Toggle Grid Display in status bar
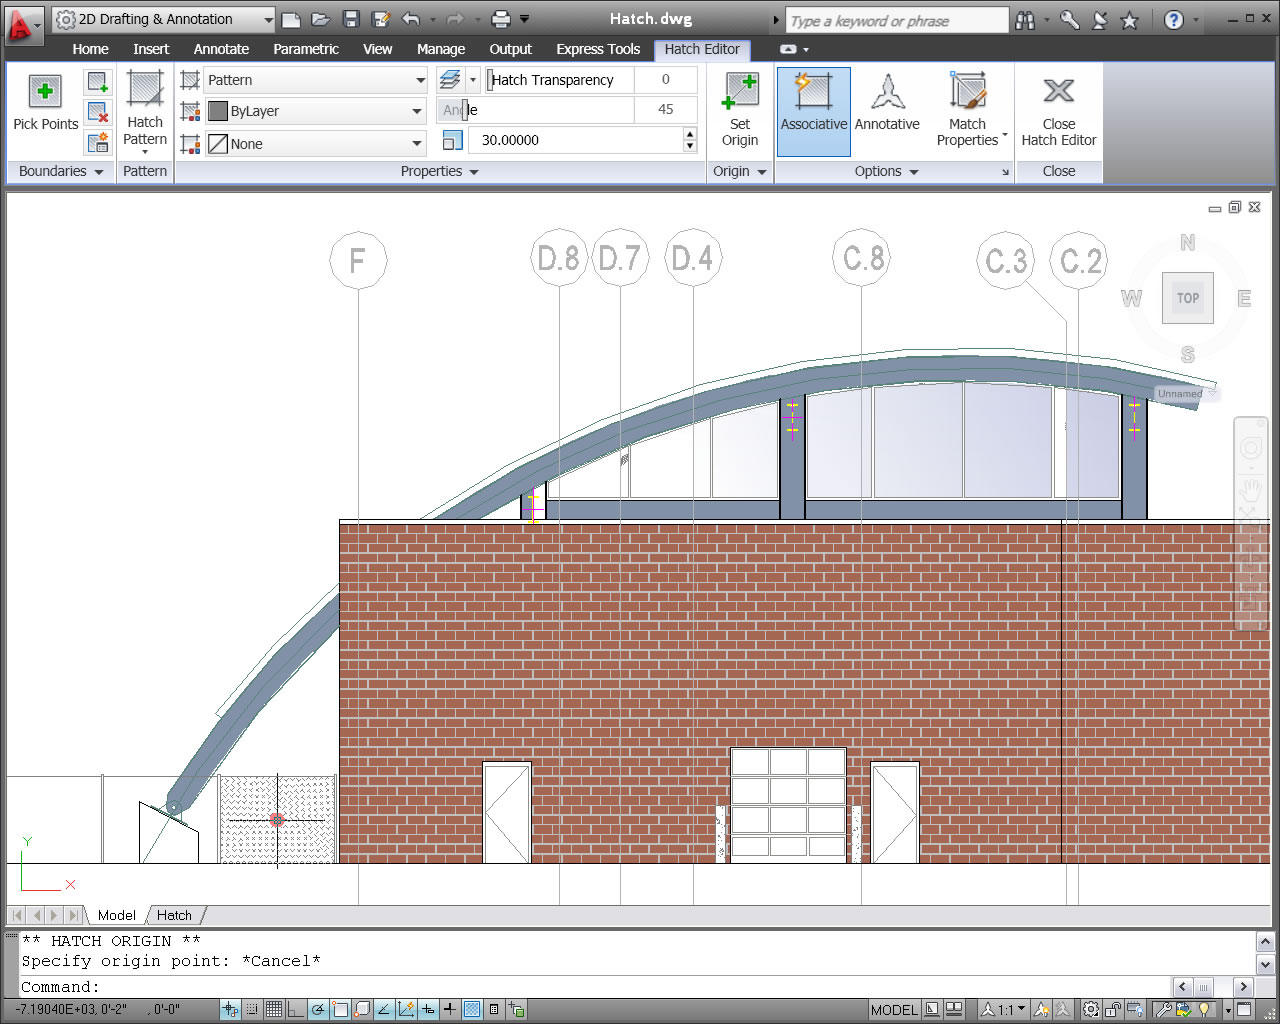1280x1024 pixels. click(274, 1009)
